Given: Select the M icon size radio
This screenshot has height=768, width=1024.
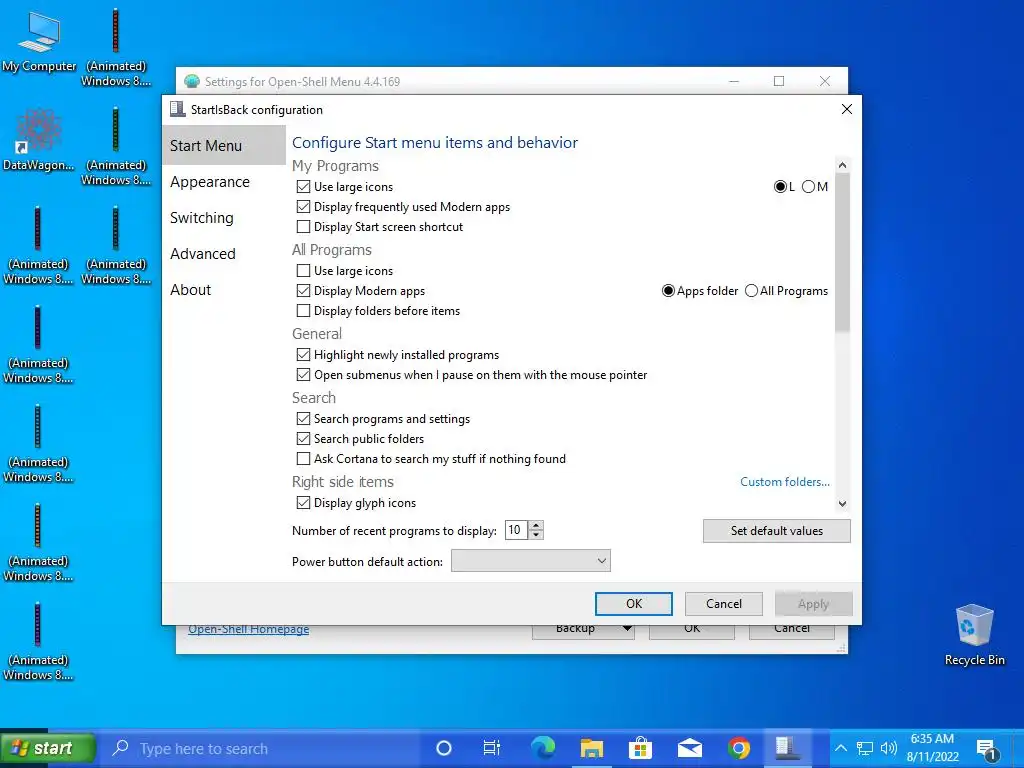Looking at the screenshot, I should click(x=808, y=187).
